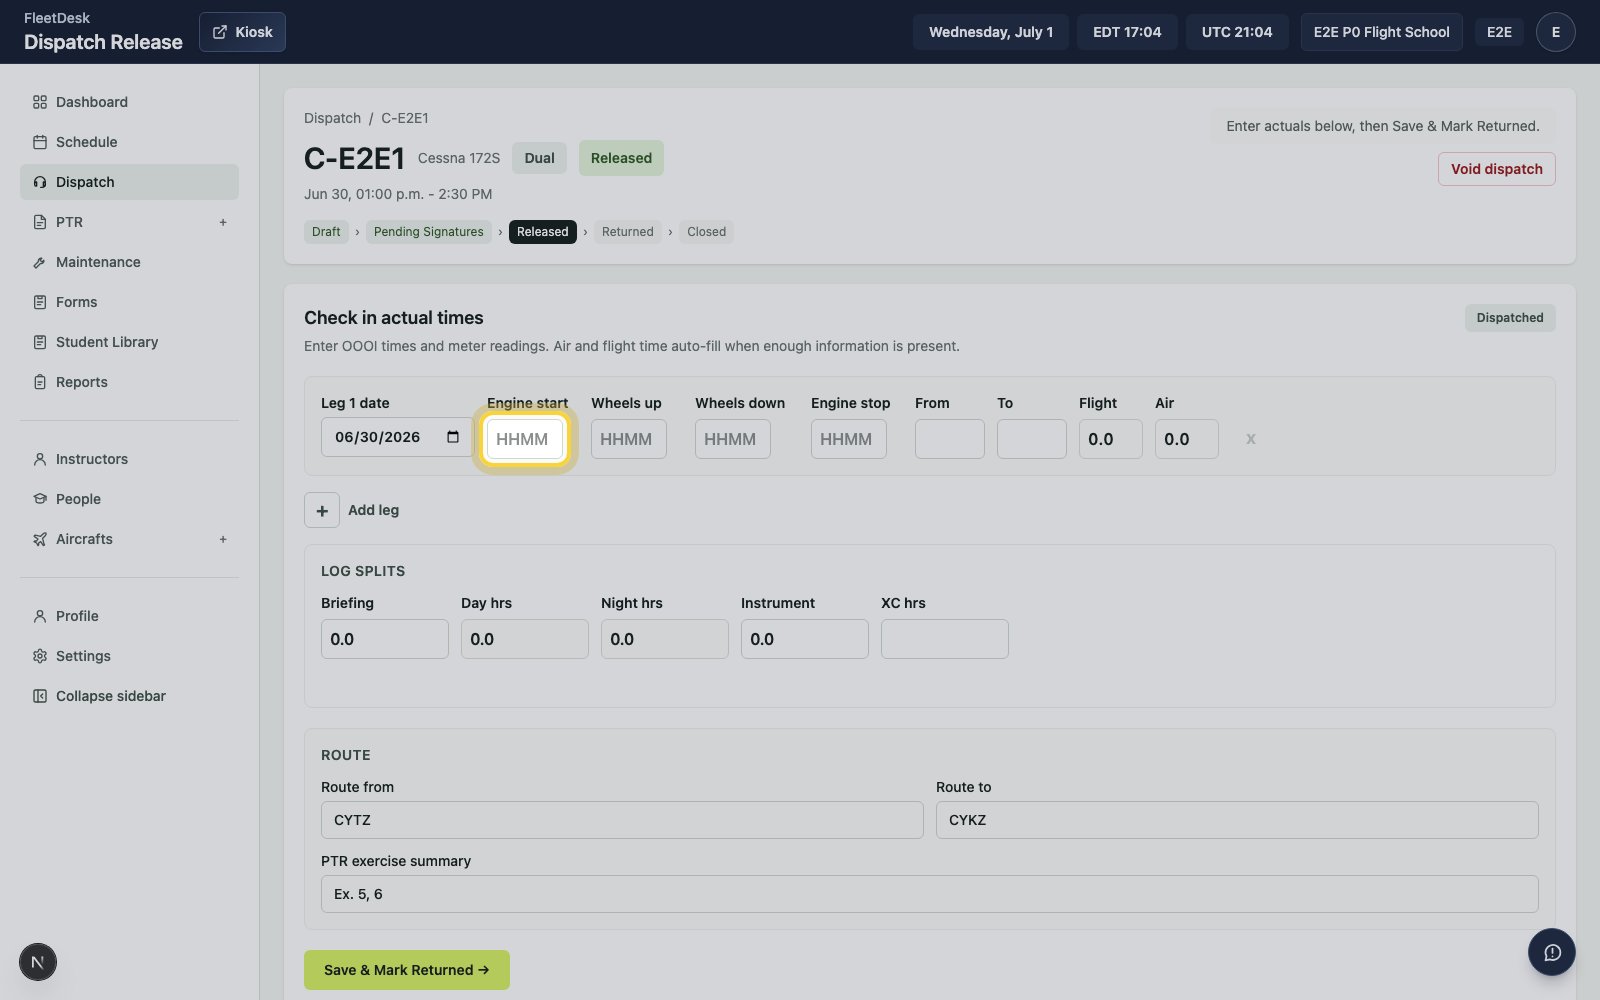Click the Profile user icon
The width and height of the screenshot is (1600, 1000).
40,616
